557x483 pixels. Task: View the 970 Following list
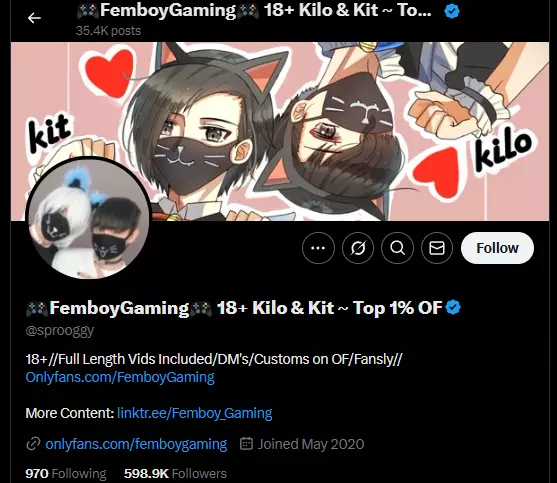point(66,473)
